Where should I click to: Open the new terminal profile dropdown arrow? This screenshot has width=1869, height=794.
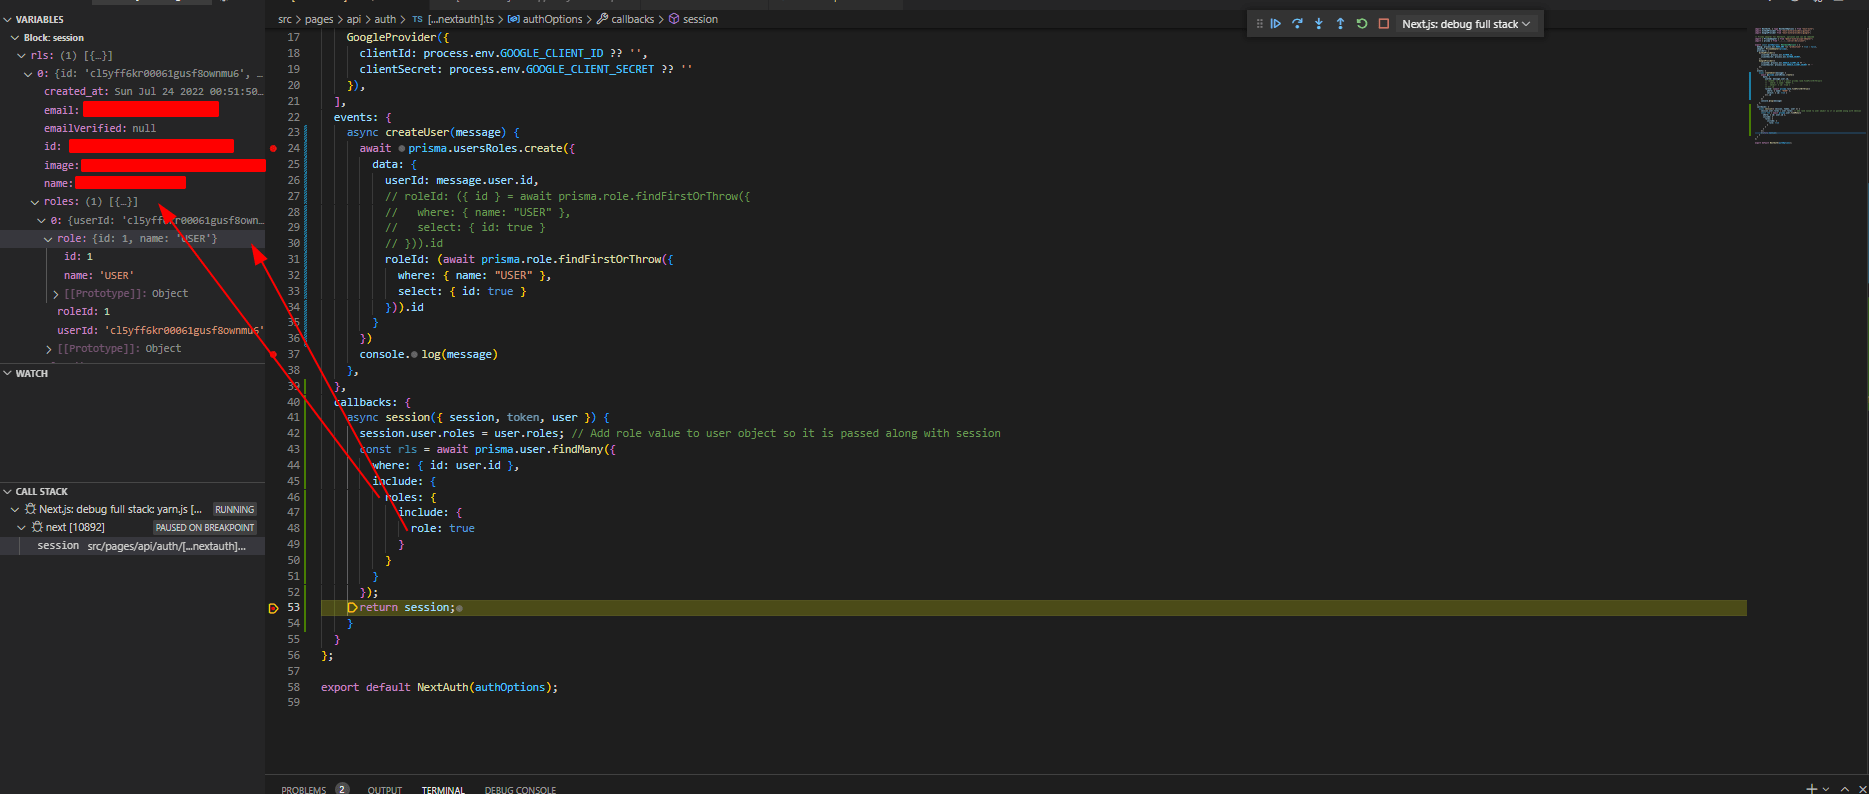pos(1826,789)
